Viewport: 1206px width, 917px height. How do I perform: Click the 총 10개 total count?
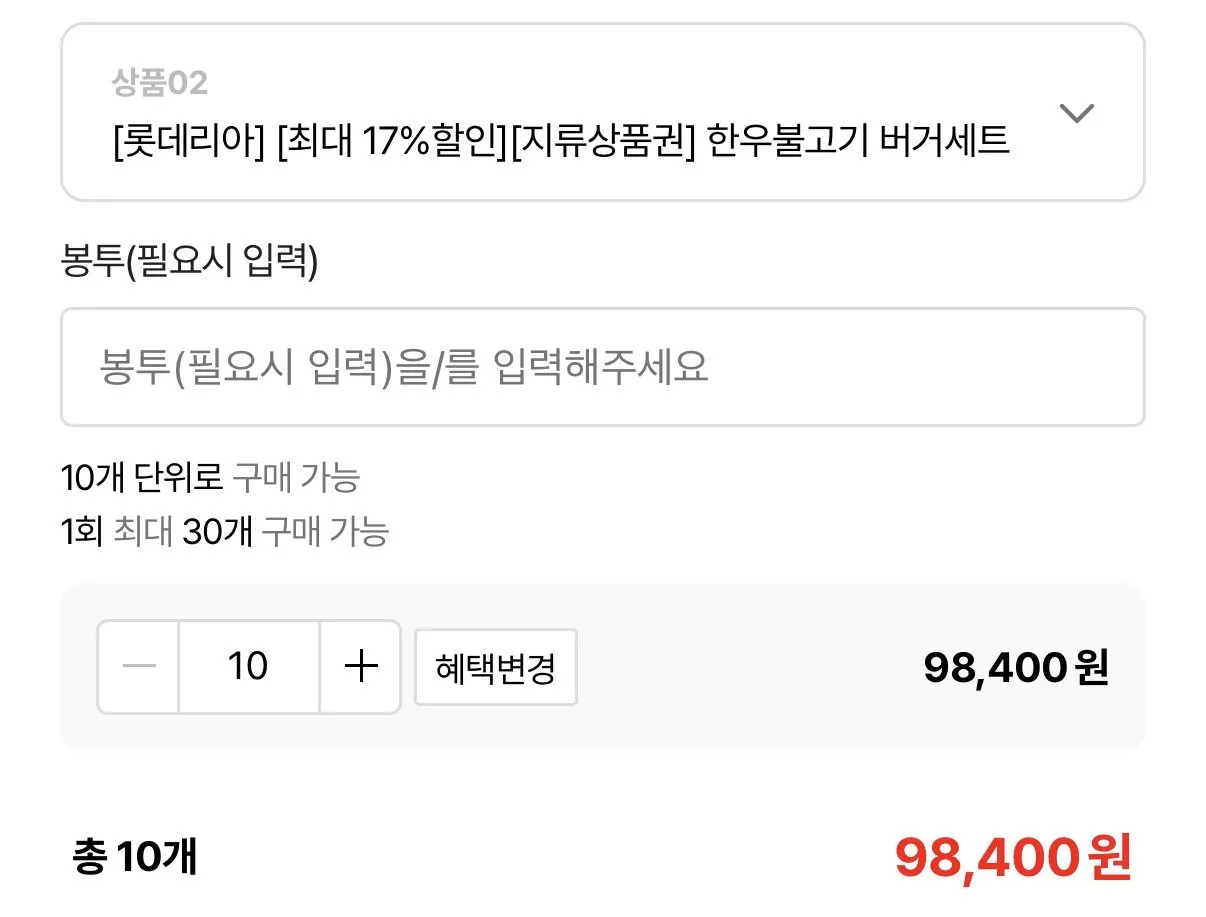(135, 858)
